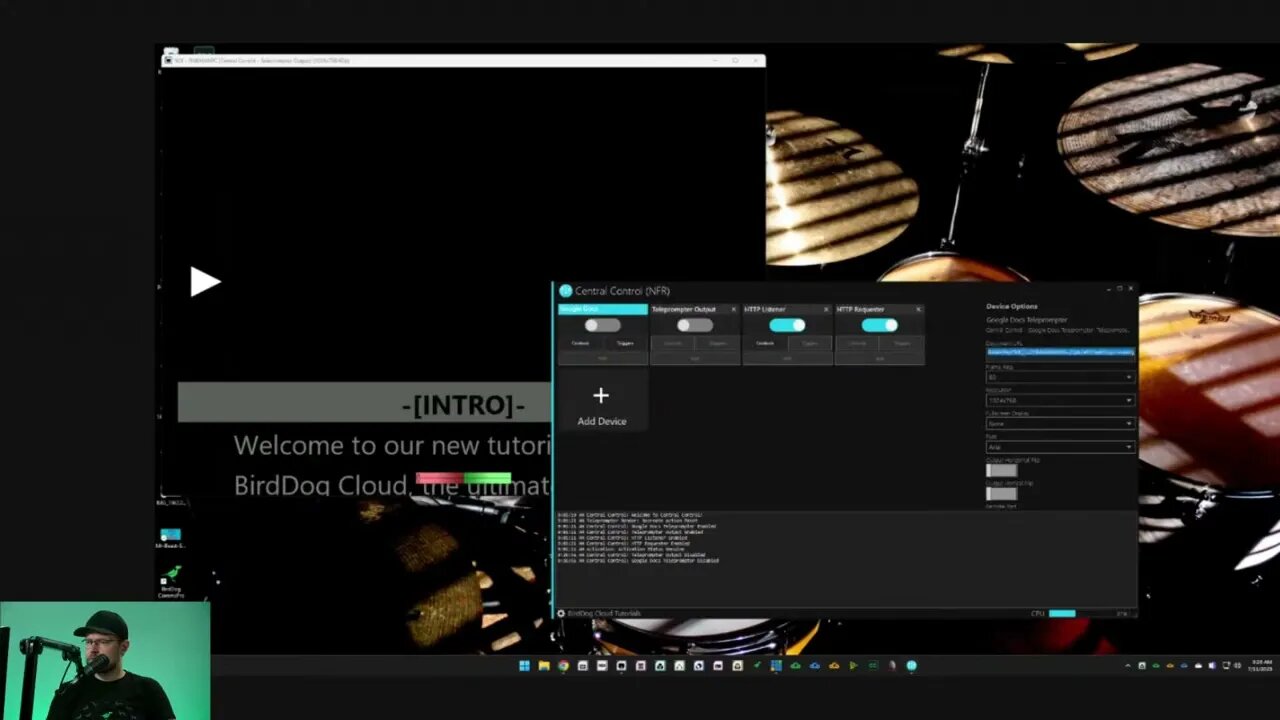The width and height of the screenshot is (1280, 720).
Task: Click the -[INTRO]- heading in teleprompter
Action: 463,405
